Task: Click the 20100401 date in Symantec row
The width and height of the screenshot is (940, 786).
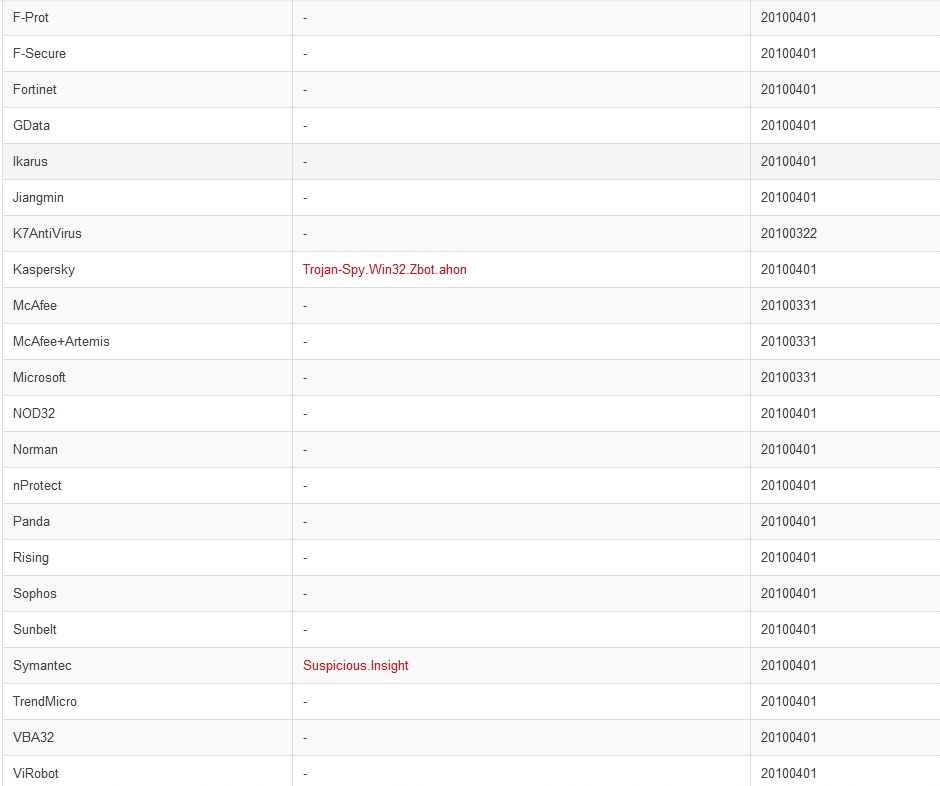Action: (788, 665)
